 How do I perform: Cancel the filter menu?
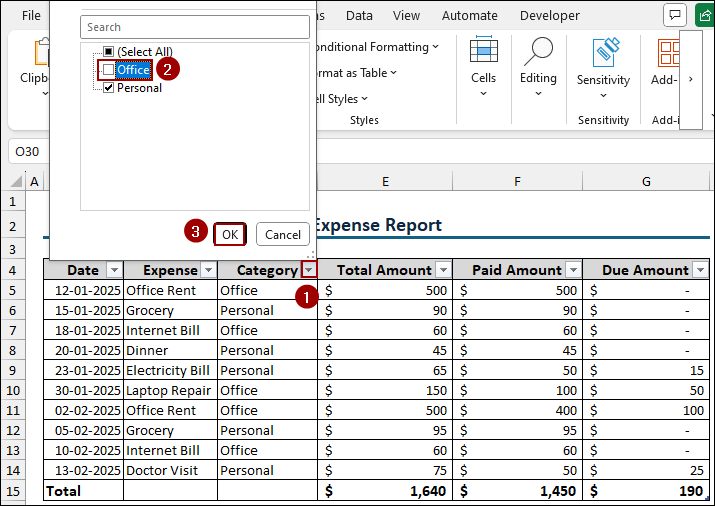coord(282,234)
